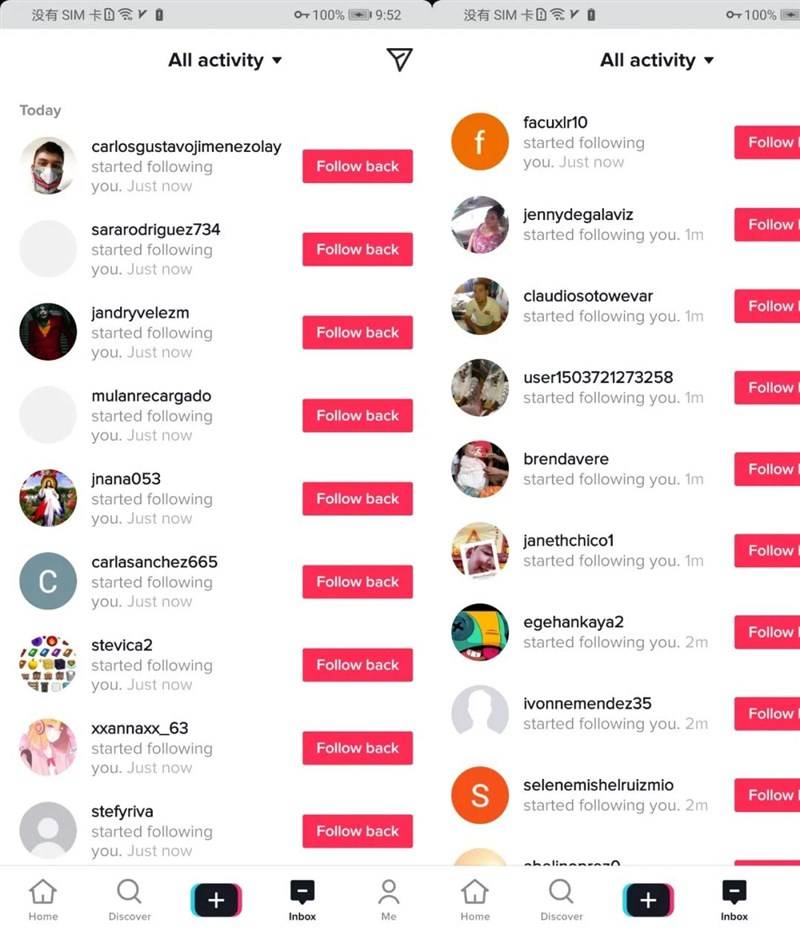Open username xxannaxx_63 profile
Viewport: 800px width, 935px height.
click(x=139, y=728)
